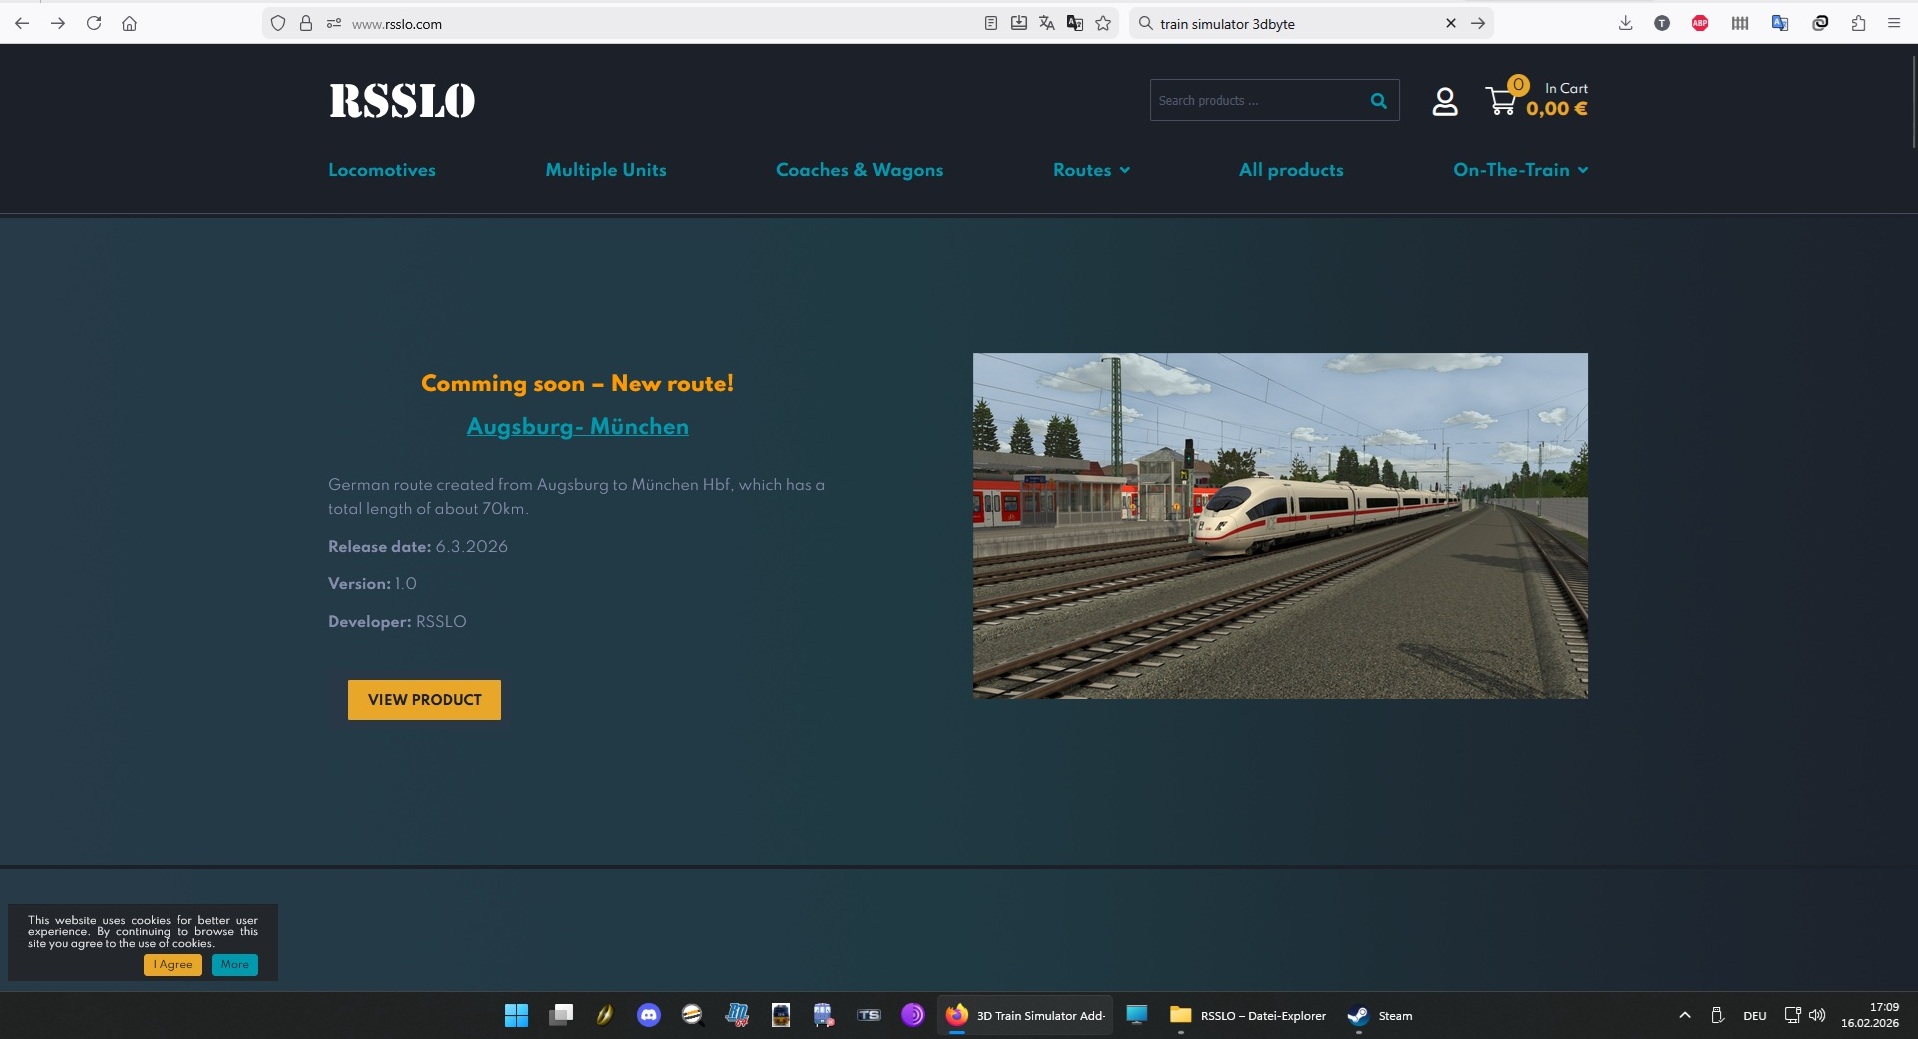The height and width of the screenshot is (1039, 1918).
Task: Launch Discord from the taskbar
Action: 649,1015
